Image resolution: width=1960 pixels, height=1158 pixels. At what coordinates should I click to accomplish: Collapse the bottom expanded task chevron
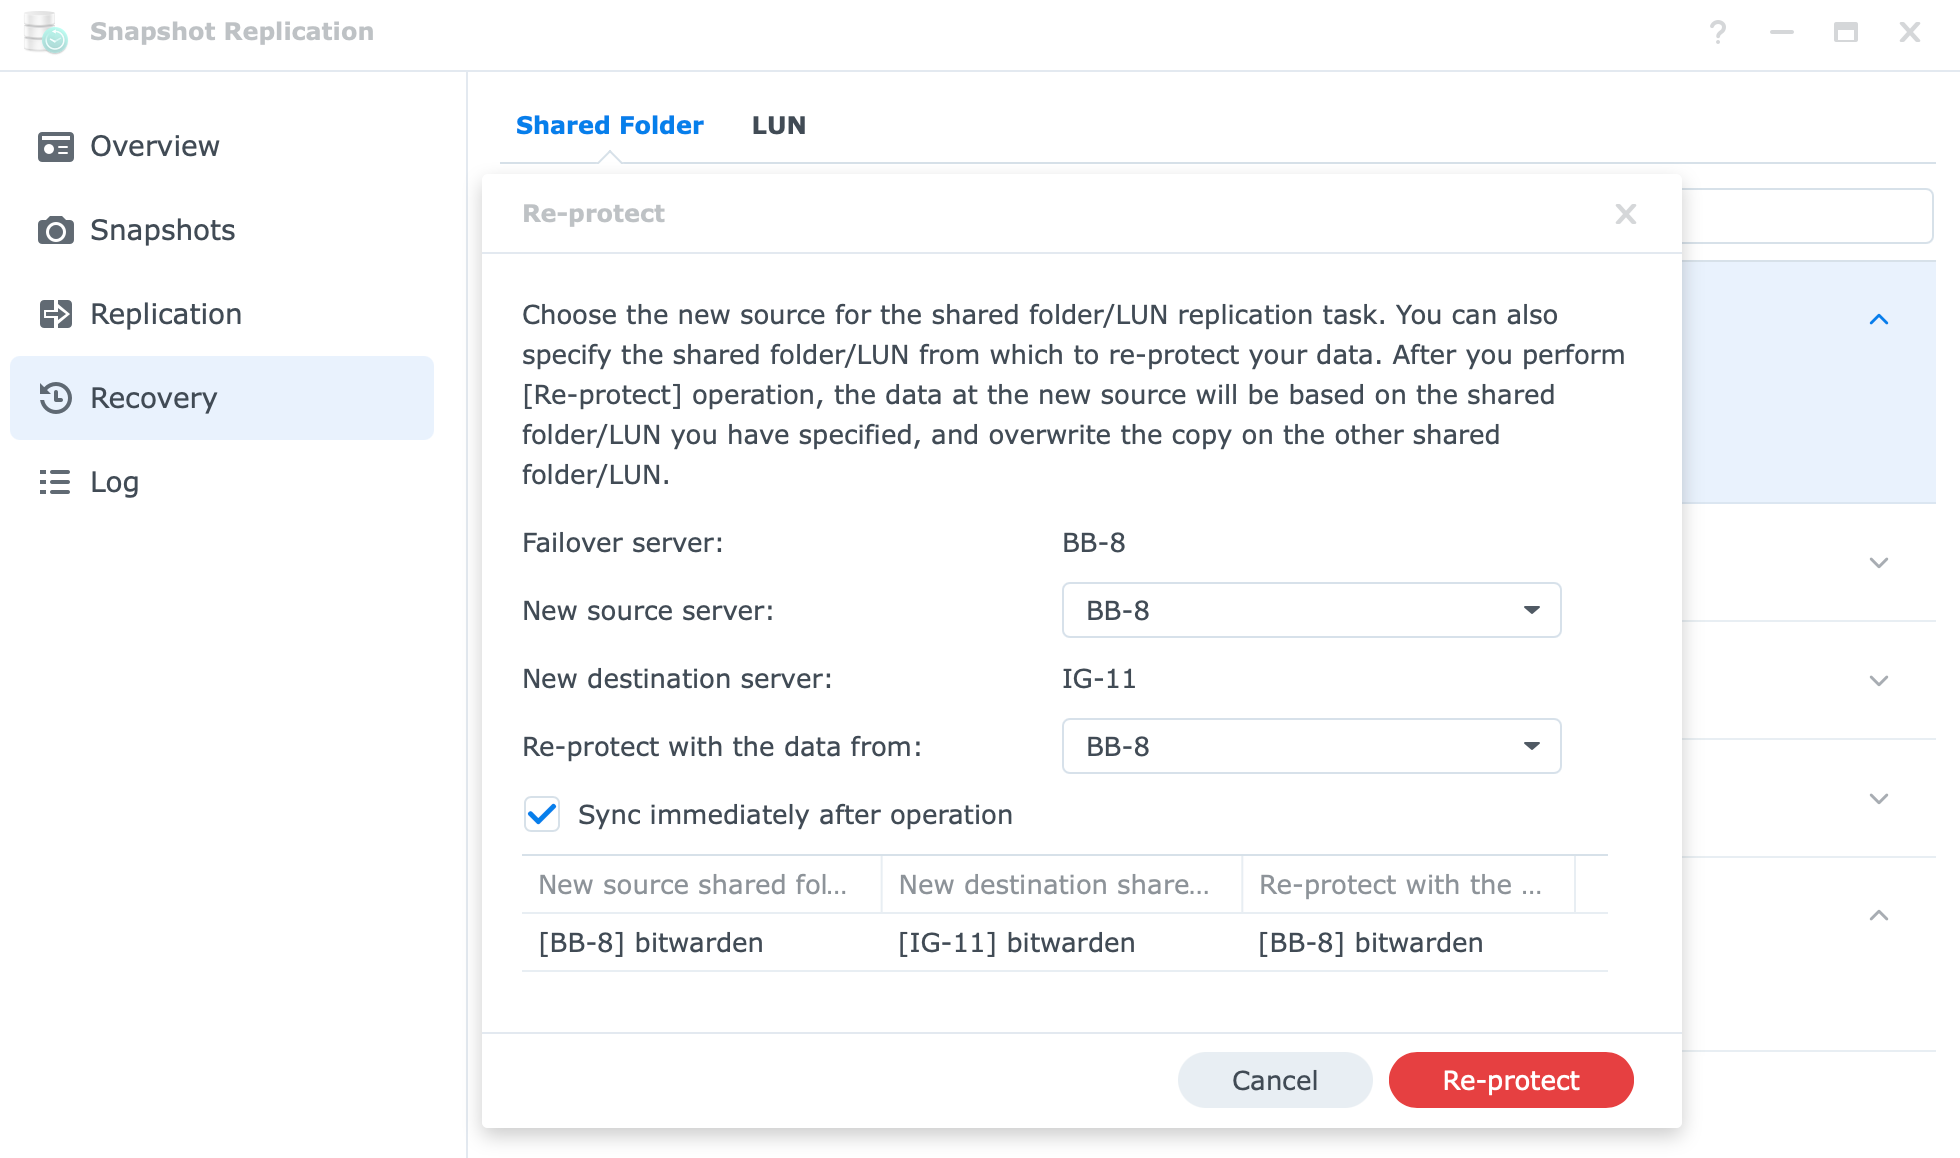pyautogui.click(x=1879, y=916)
